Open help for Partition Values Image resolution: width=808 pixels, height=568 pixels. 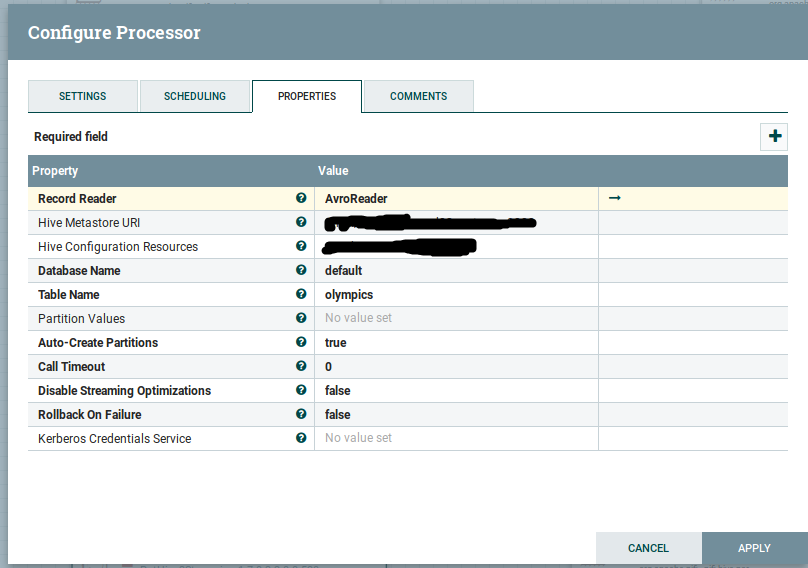click(301, 318)
